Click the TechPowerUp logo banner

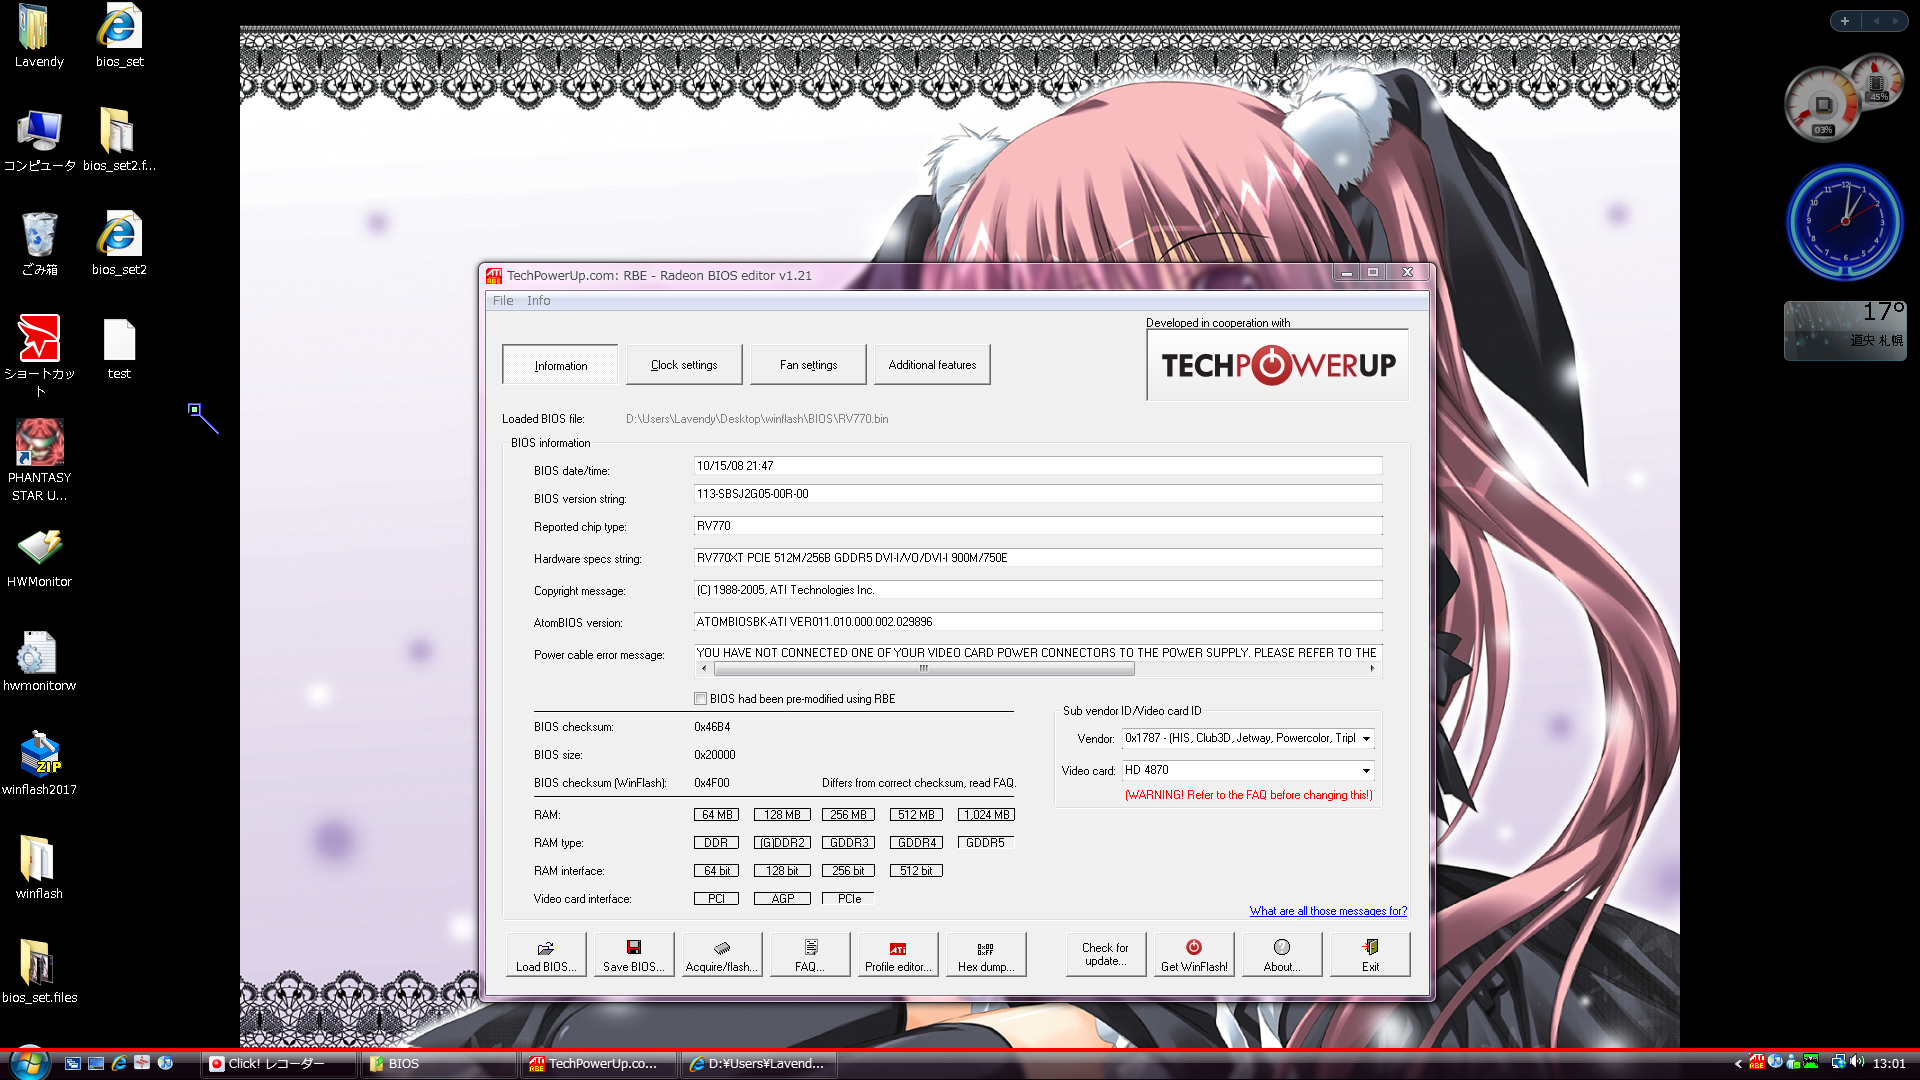pos(1278,366)
